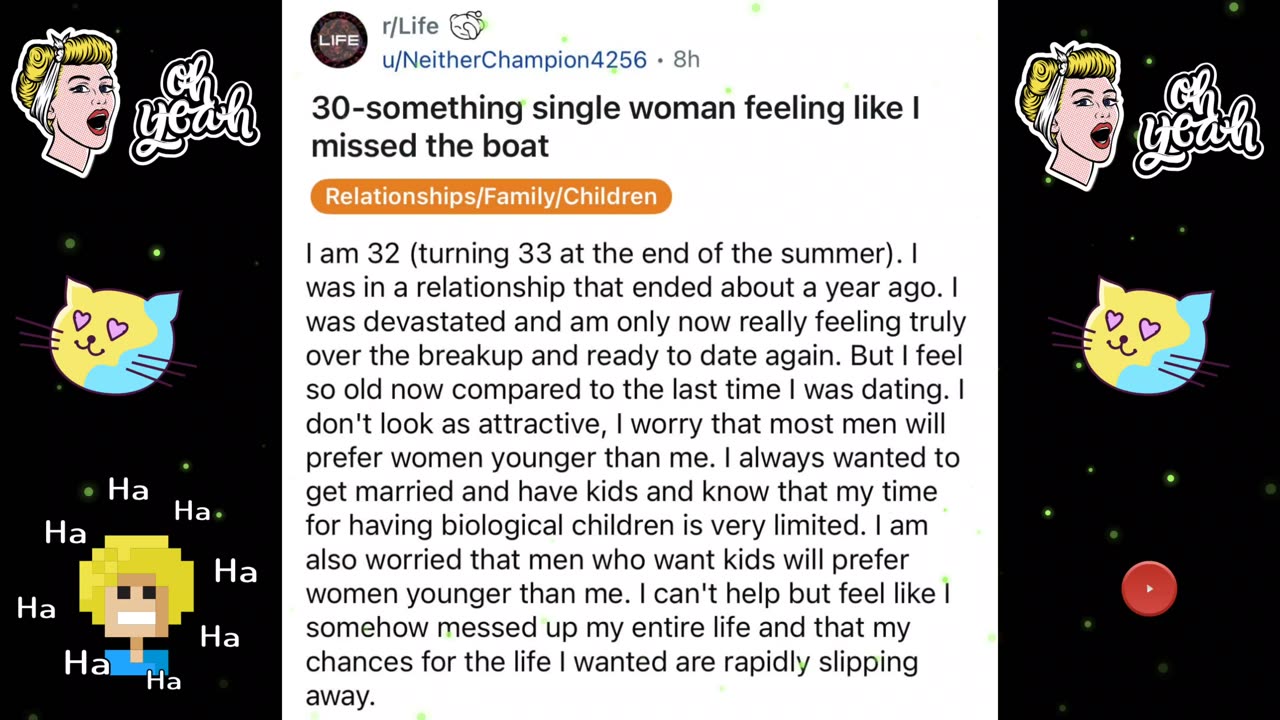
Task: Click the r/Life community avatar
Action: click(339, 40)
